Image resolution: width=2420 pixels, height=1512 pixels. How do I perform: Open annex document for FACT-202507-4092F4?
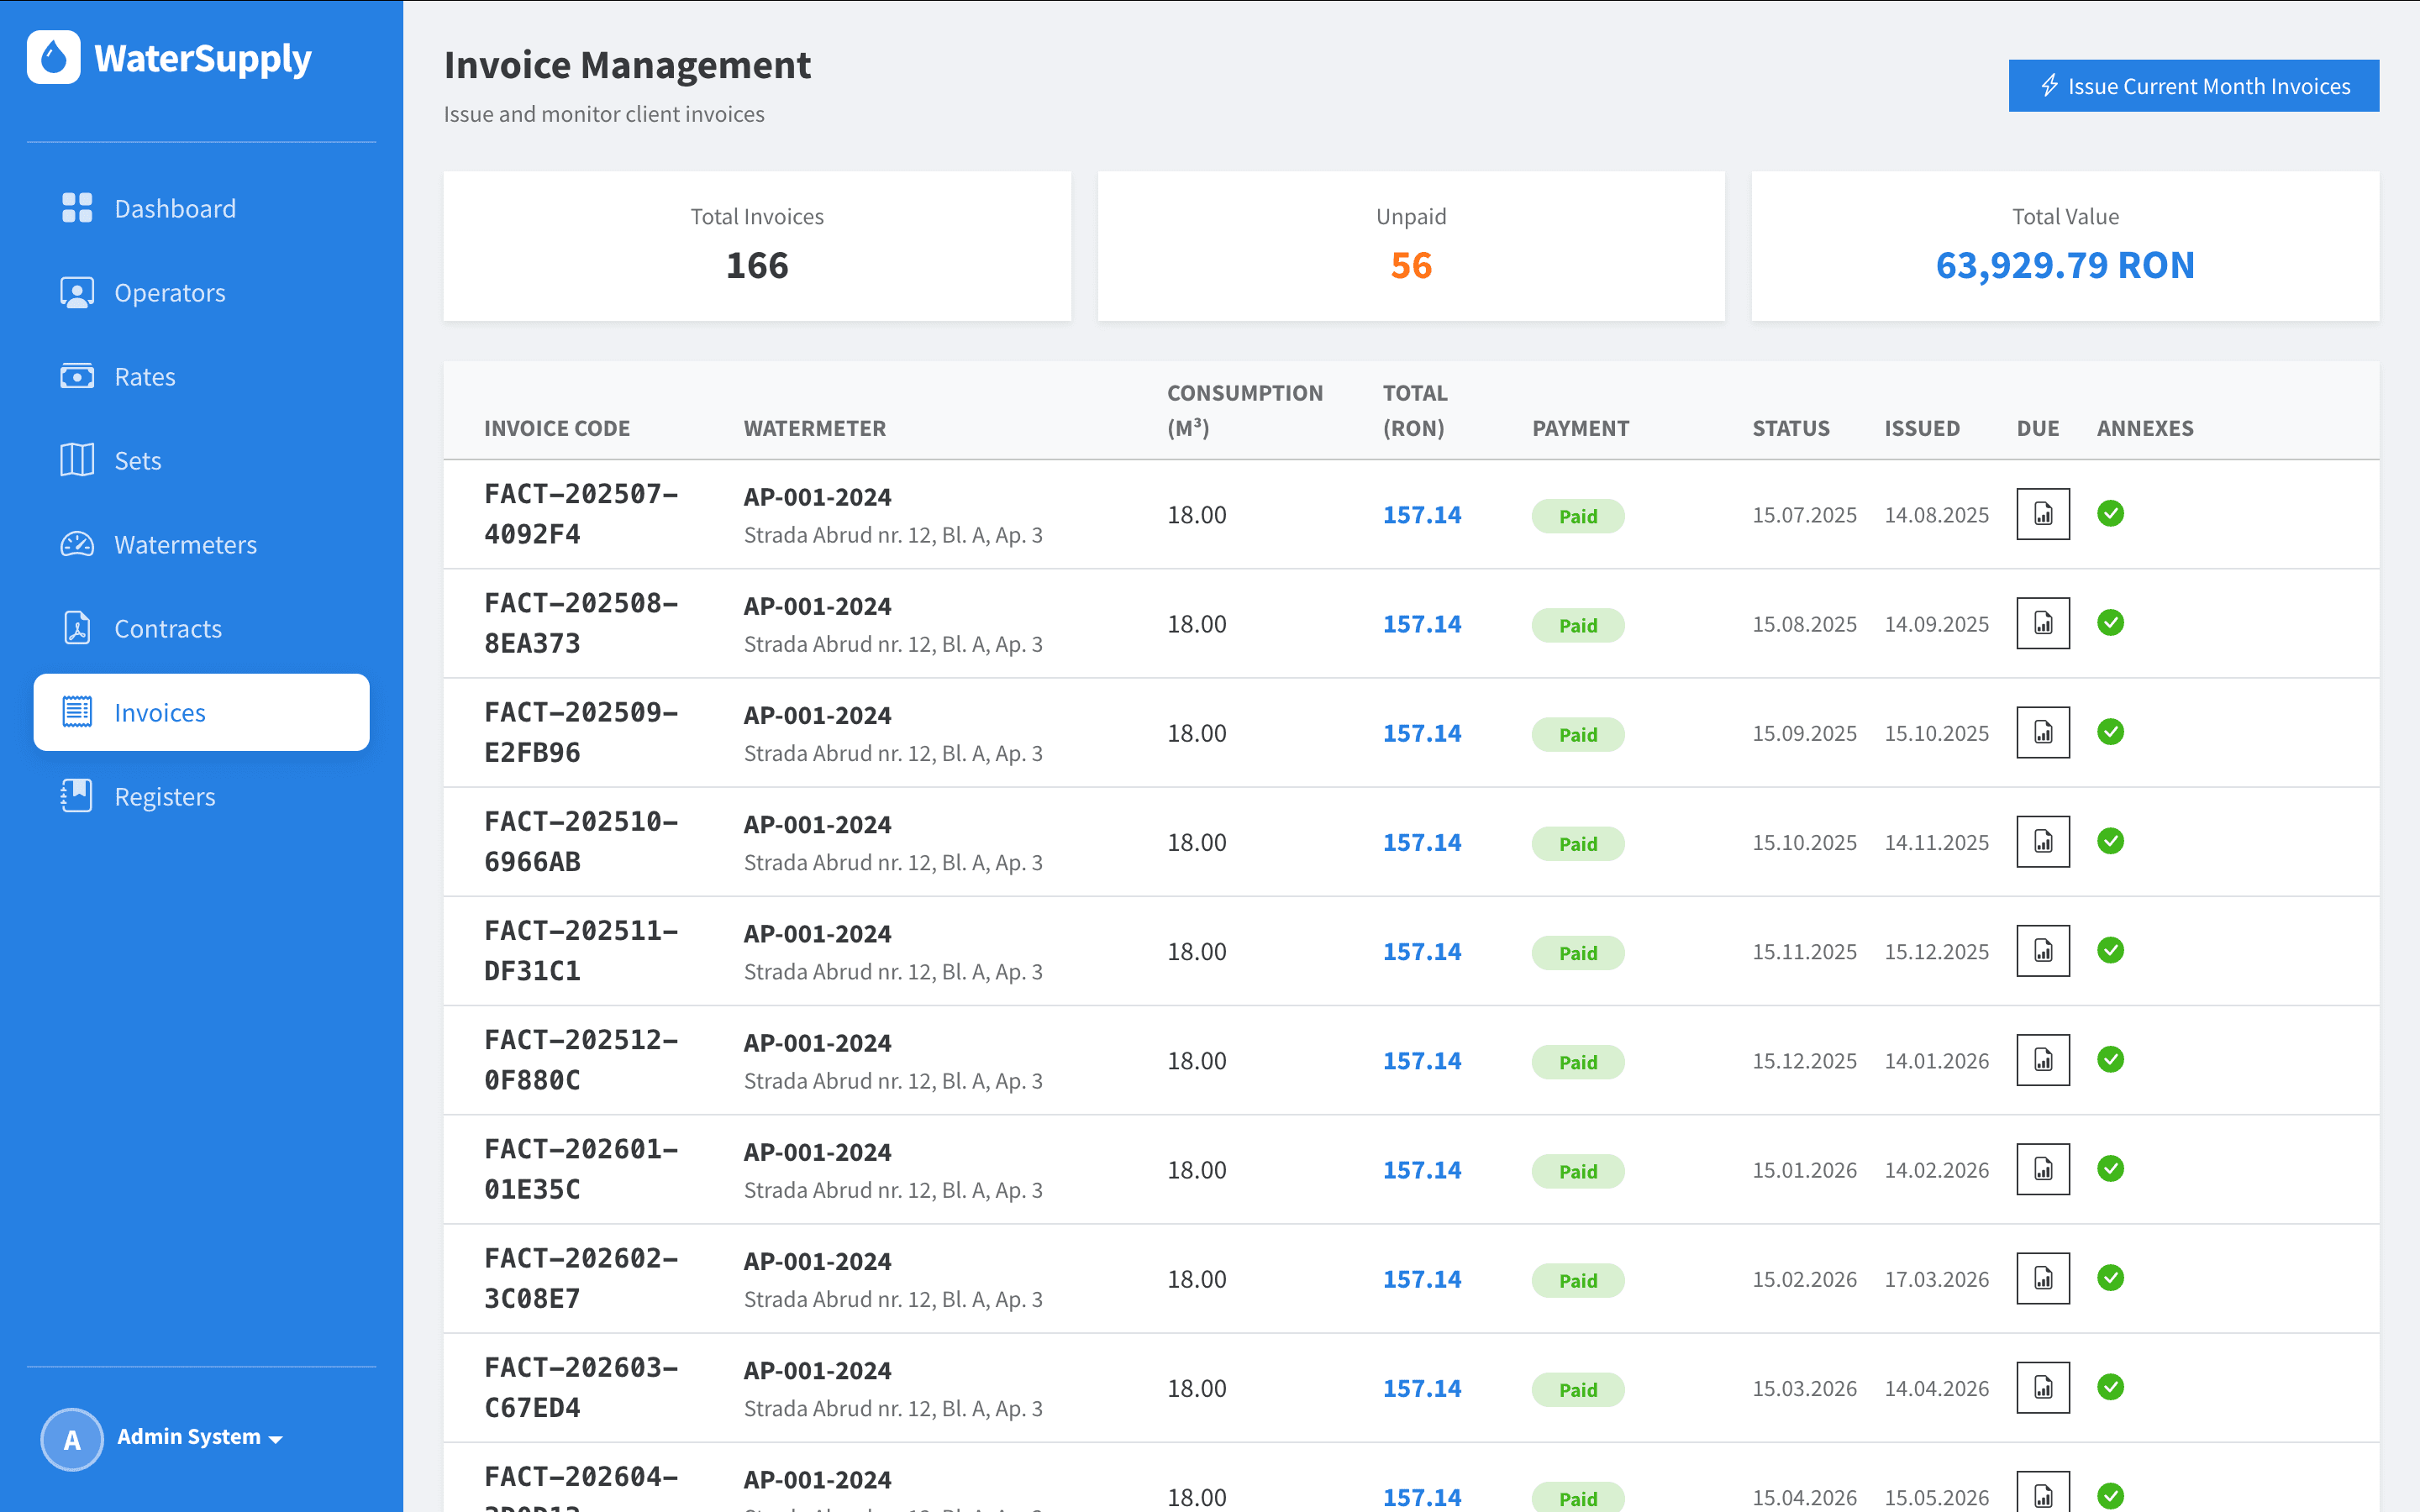tap(2043, 514)
